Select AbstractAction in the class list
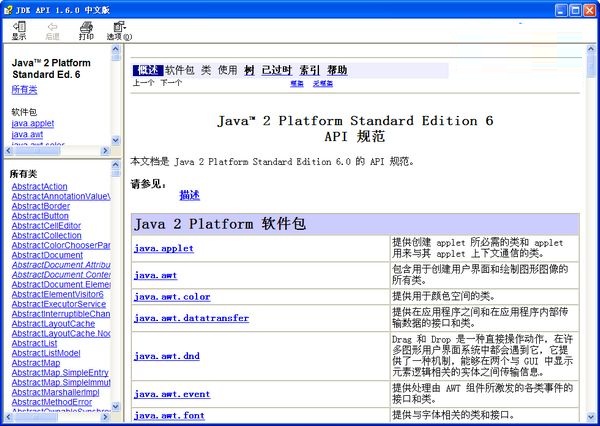Image resolution: width=600 pixels, height=426 pixels. click(39, 186)
